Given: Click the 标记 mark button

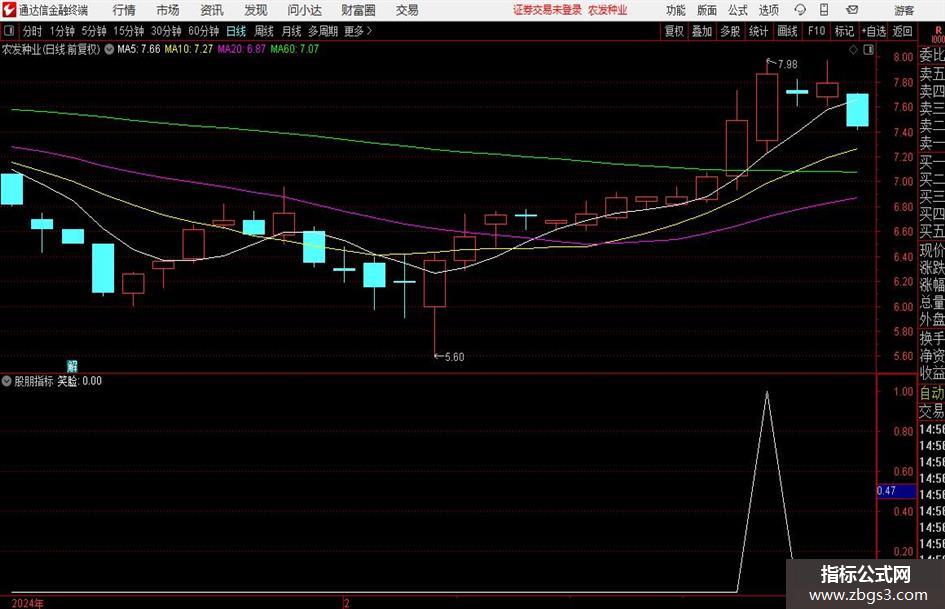Looking at the screenshot, I should point(844,31).
